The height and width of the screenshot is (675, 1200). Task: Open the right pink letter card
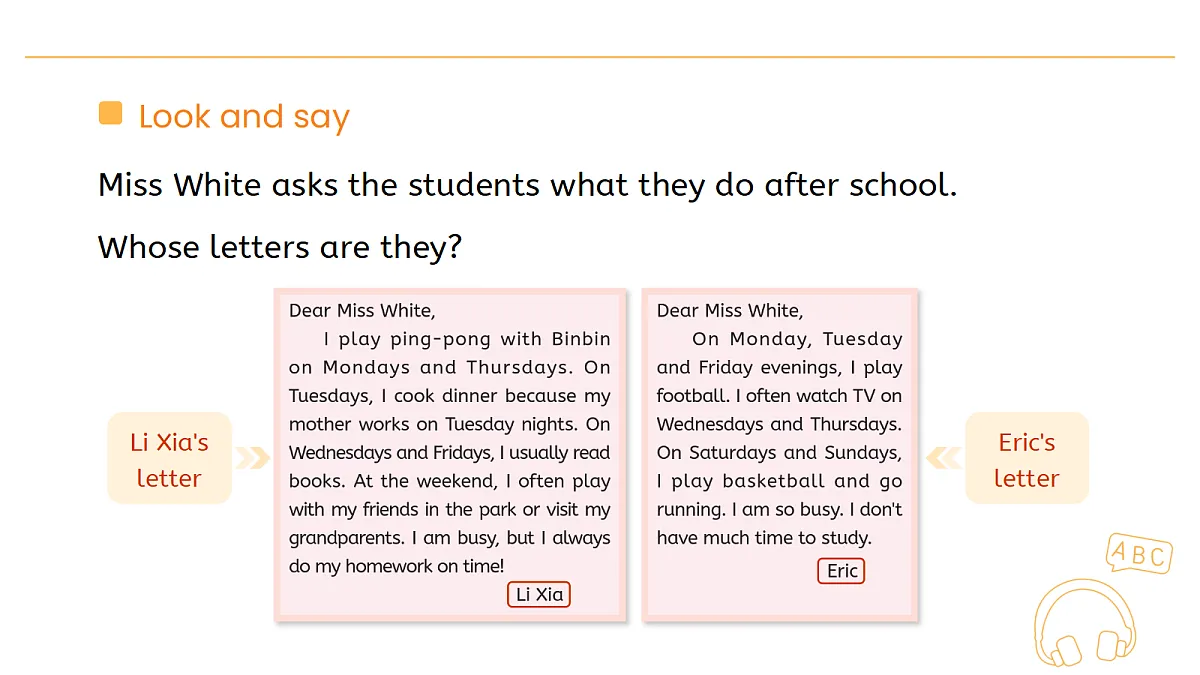point(780,455)
